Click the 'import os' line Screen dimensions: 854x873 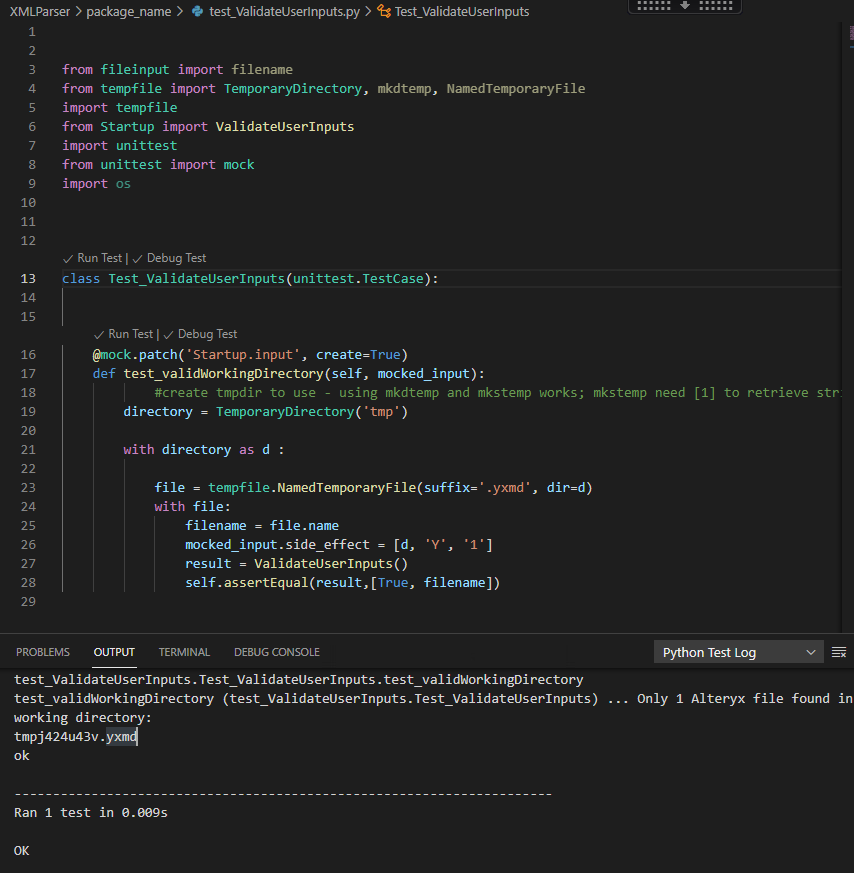tap(96, 183)
